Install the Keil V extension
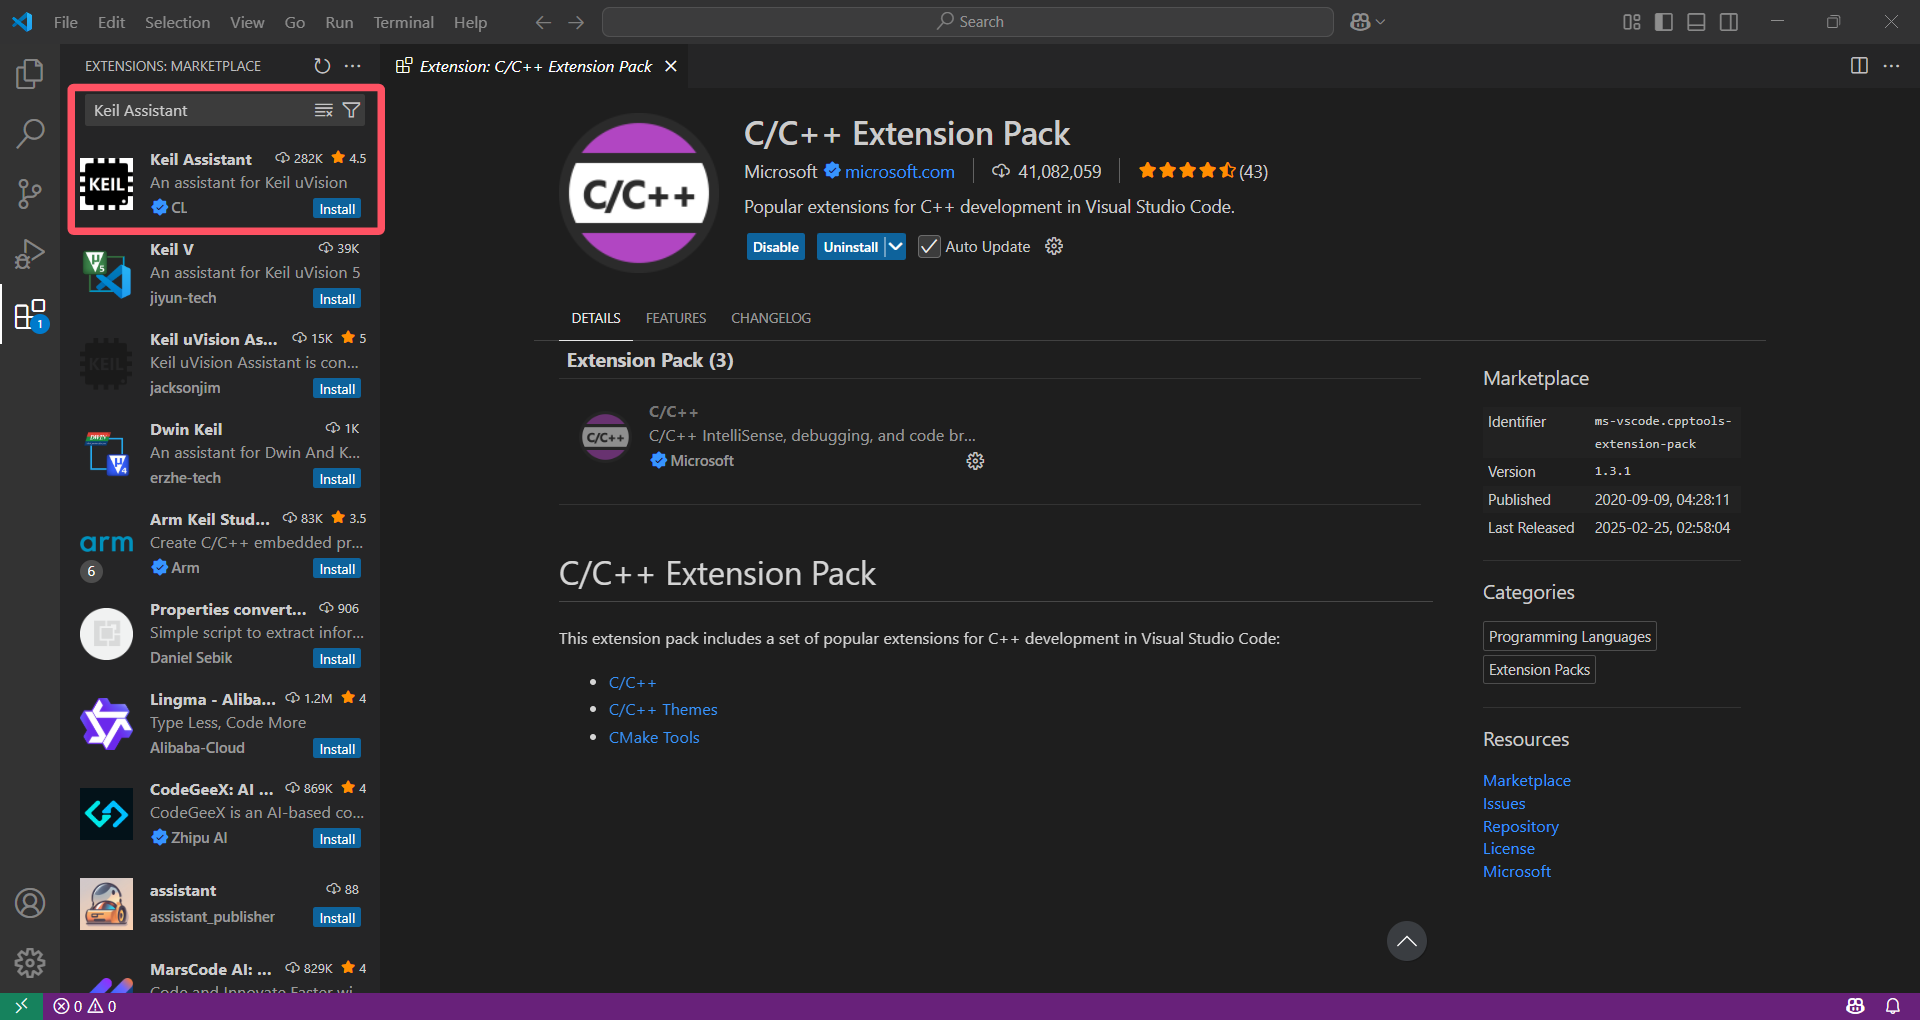The width and height of the screenshot is (1920, 1020). [x=337, y=299]
